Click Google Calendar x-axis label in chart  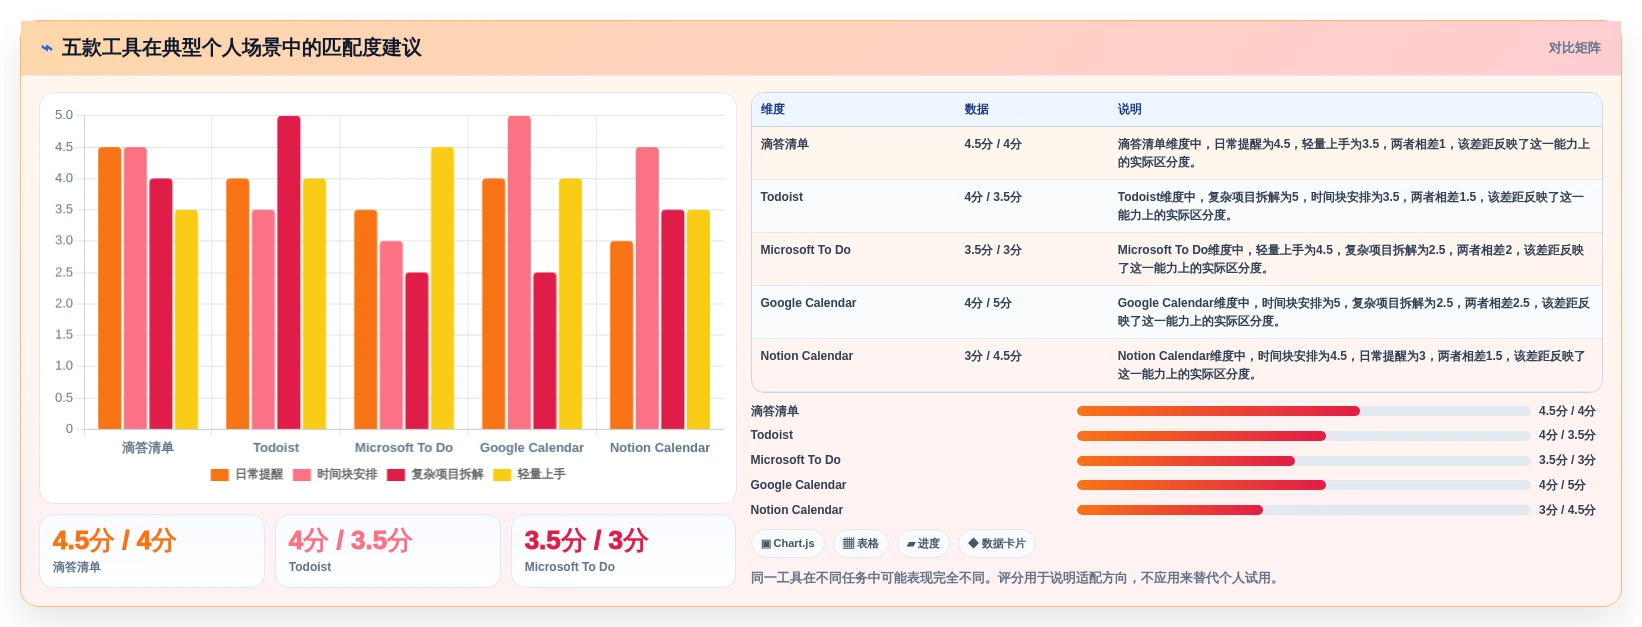pos(532,448)
